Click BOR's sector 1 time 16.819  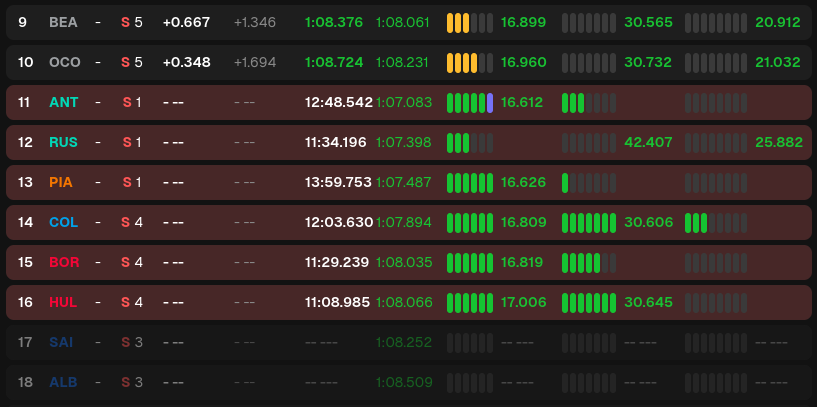click(522, 262)
